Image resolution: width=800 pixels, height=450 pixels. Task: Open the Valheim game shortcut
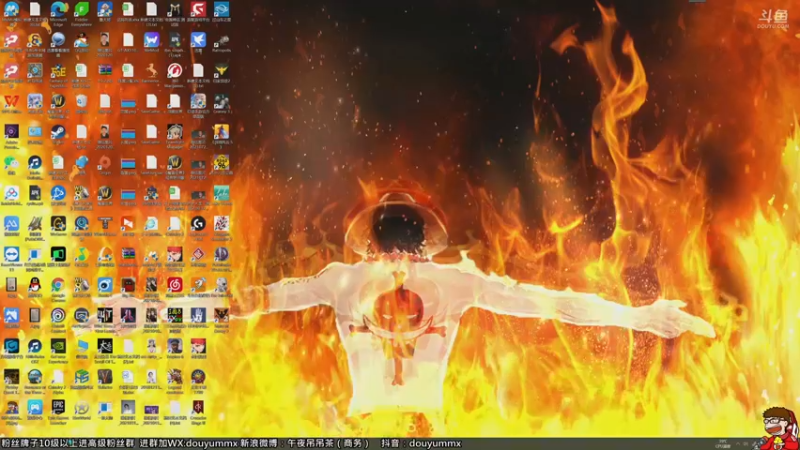105,377
